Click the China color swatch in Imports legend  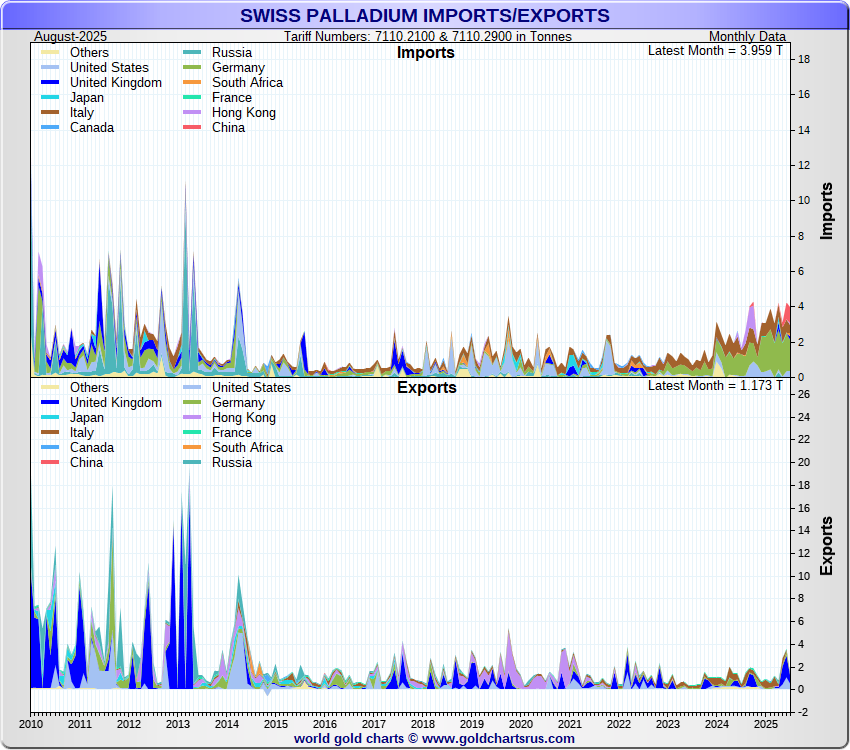click(x=195, y=128)
